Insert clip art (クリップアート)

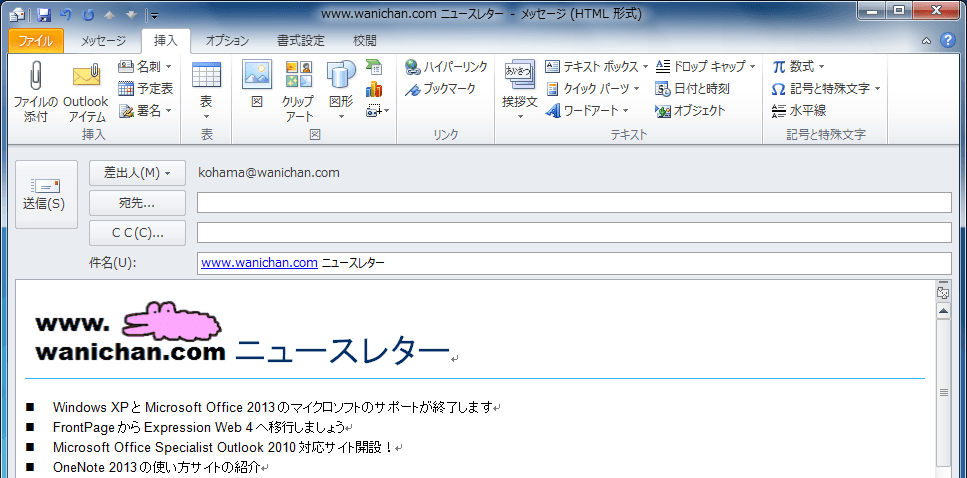[x=299, y=91]
